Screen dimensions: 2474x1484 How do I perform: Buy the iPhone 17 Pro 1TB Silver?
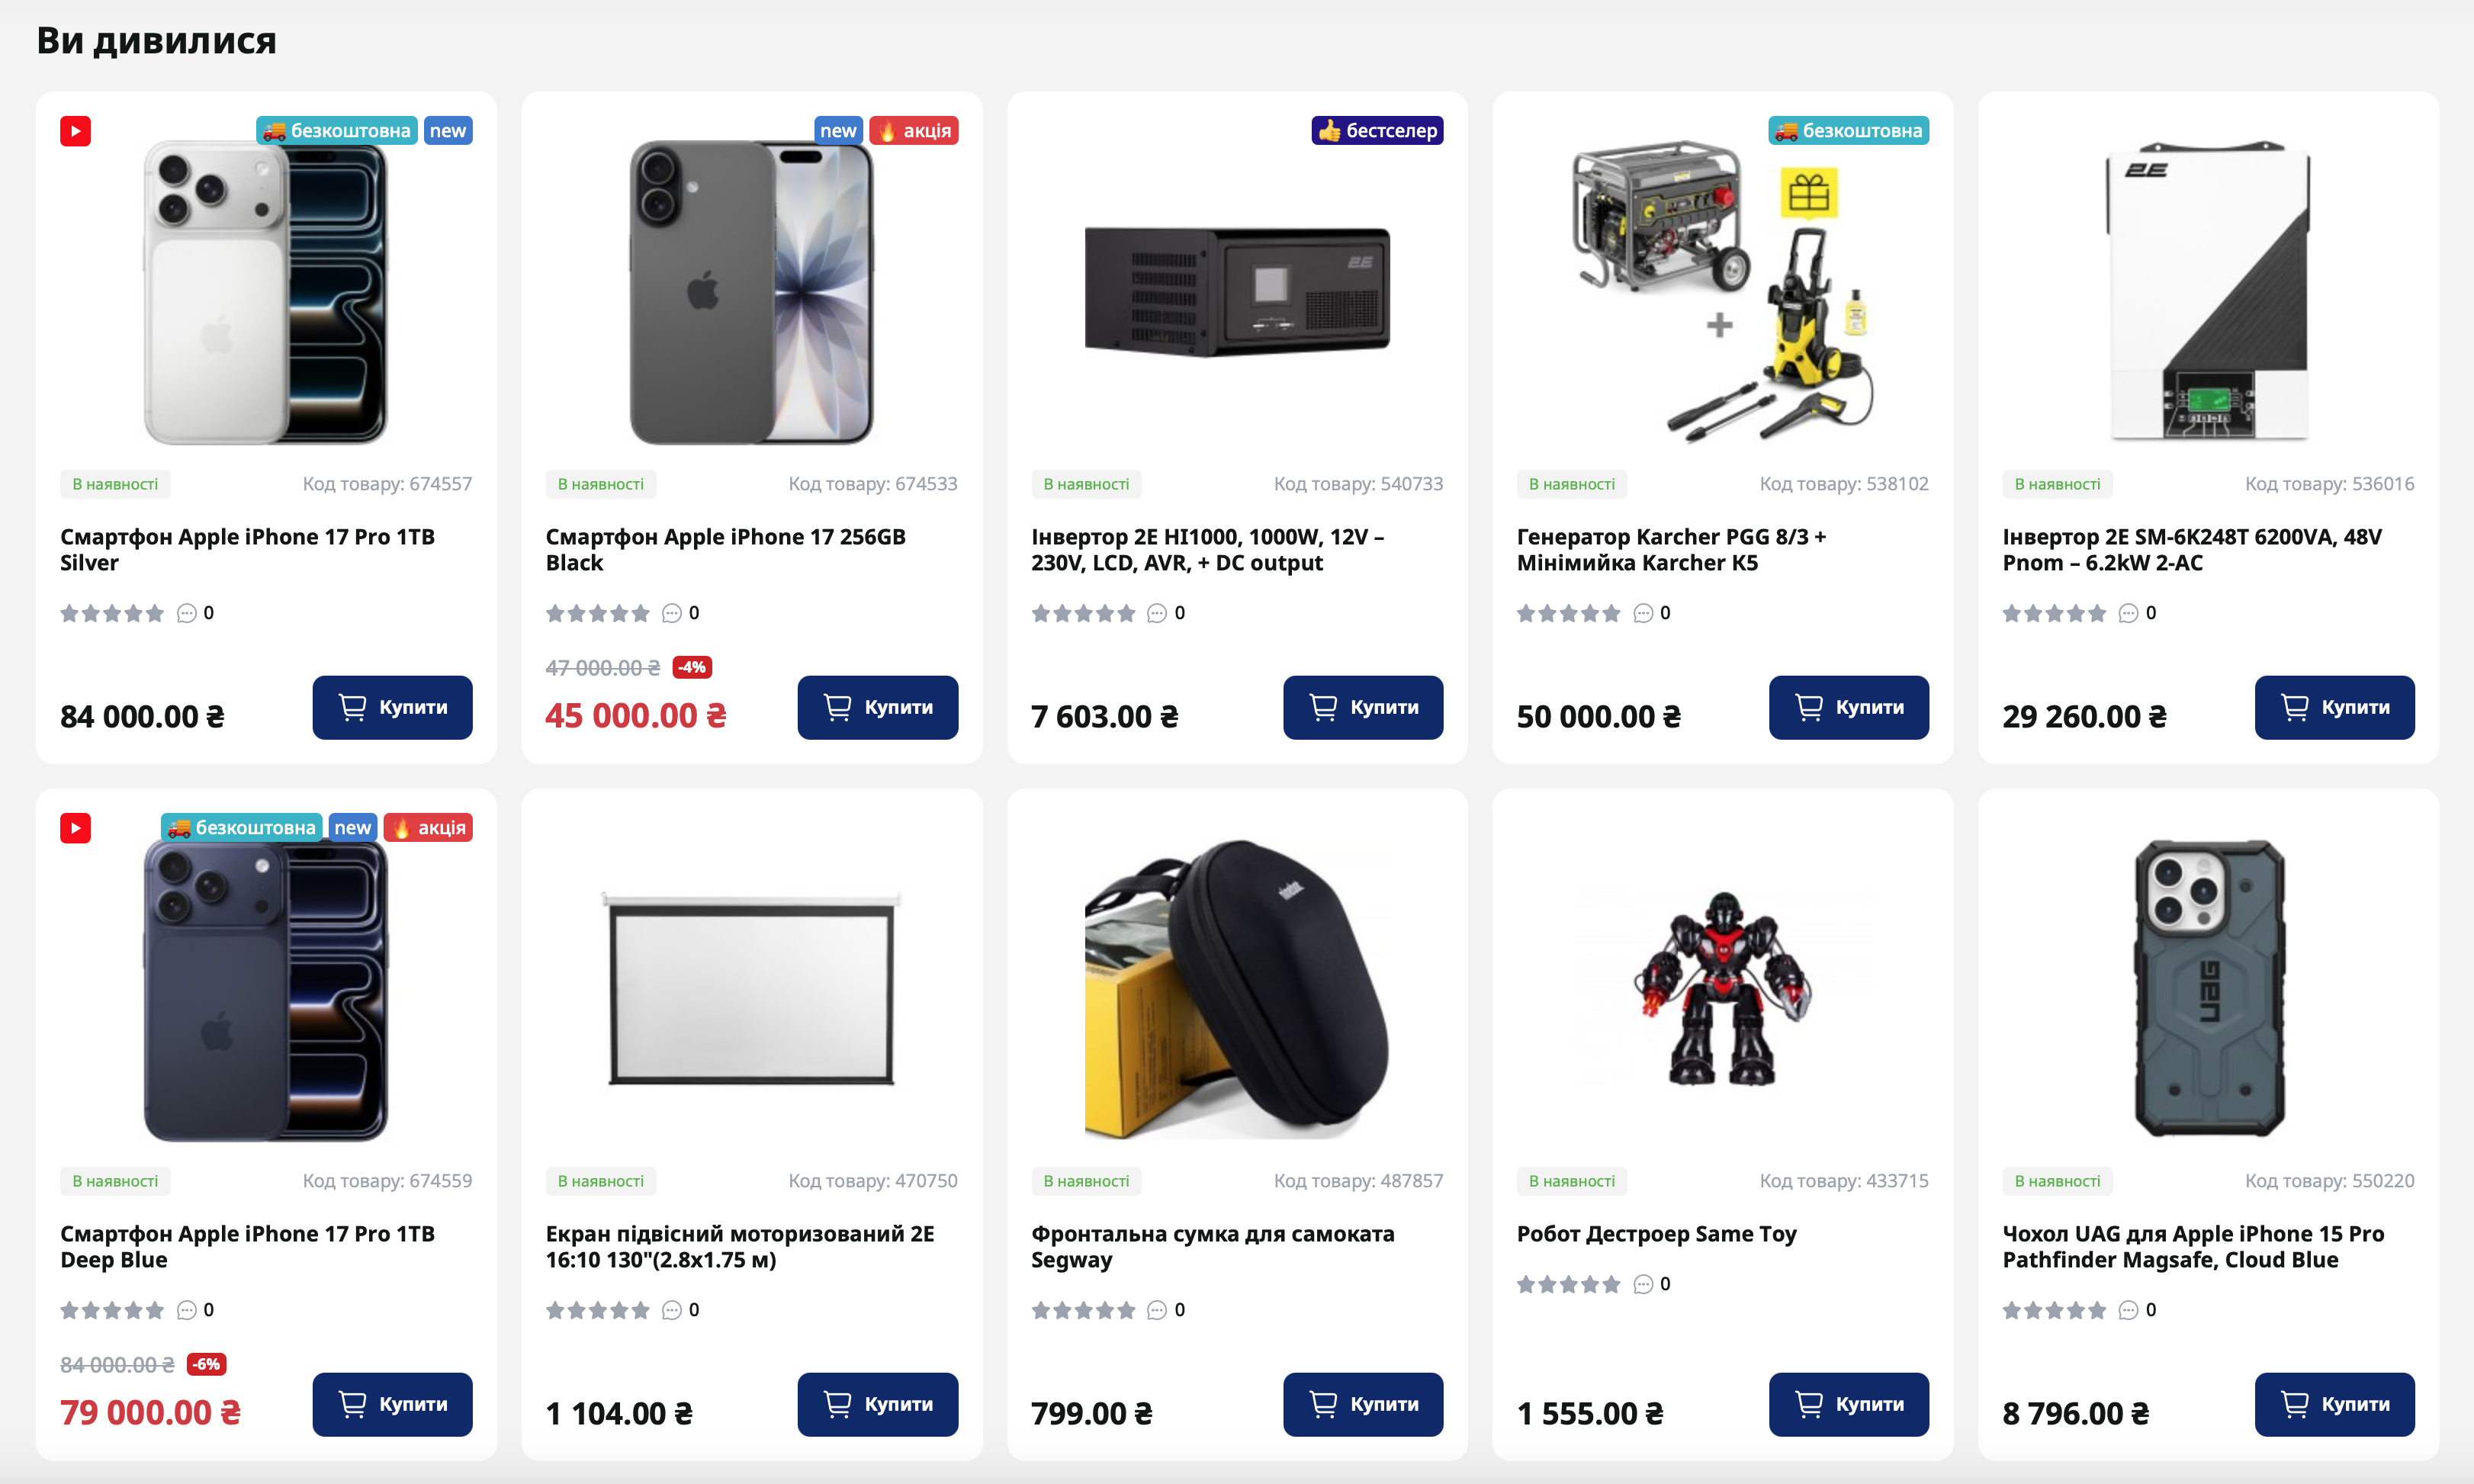click(x=392, y=708)
